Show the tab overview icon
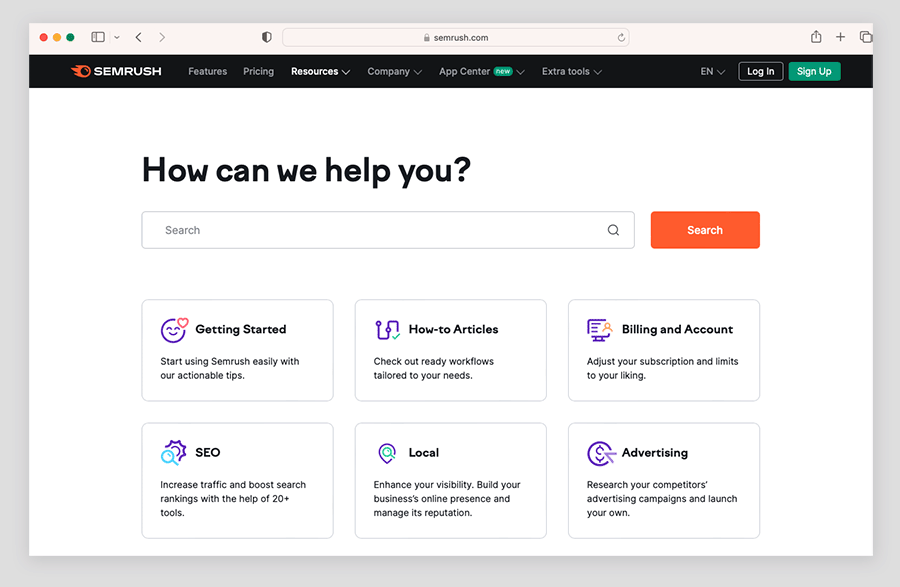The image size is (900, 587). [x=866, y=37]
